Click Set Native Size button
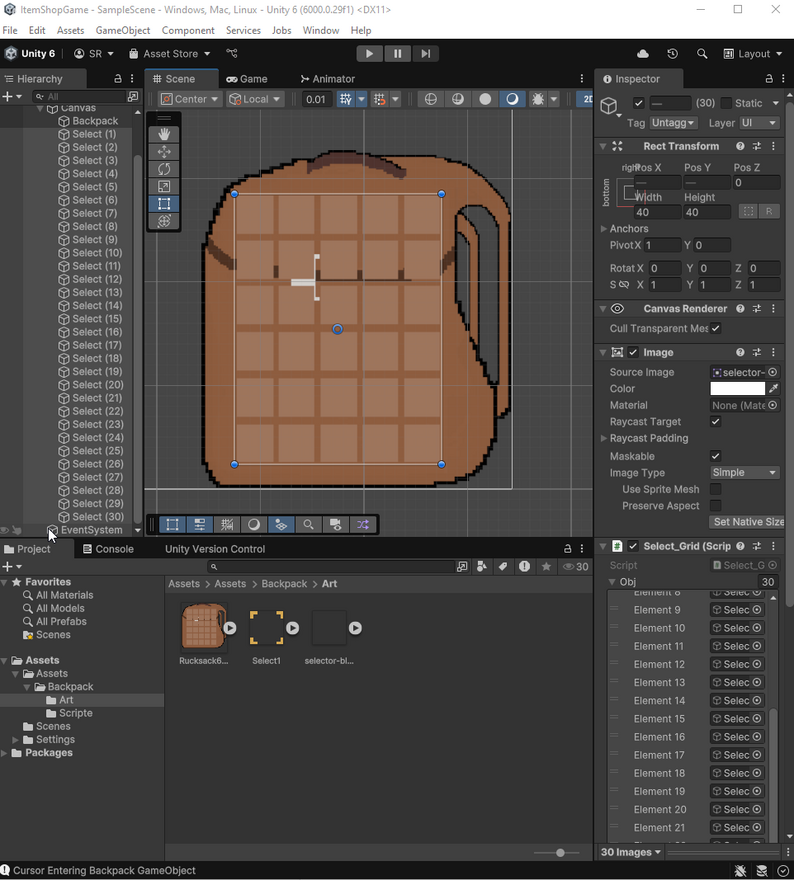The width and height of the screenshot is (794, 880). pyautogui.click(x=747, y=522)
